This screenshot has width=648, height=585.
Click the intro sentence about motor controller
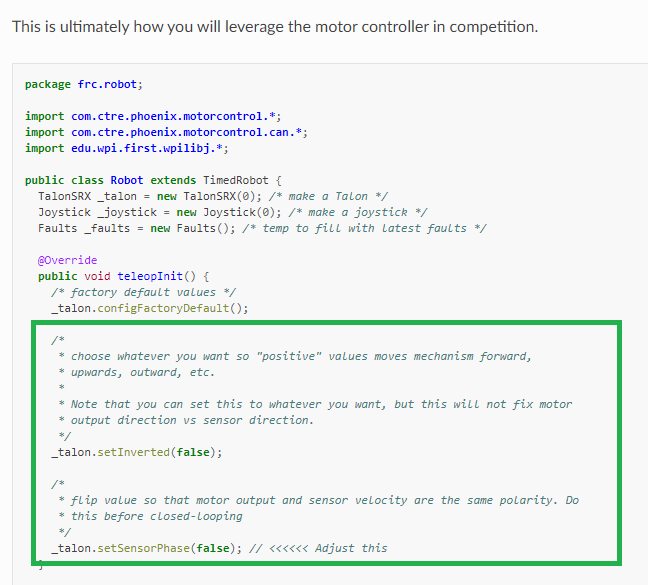click(274, 25)
